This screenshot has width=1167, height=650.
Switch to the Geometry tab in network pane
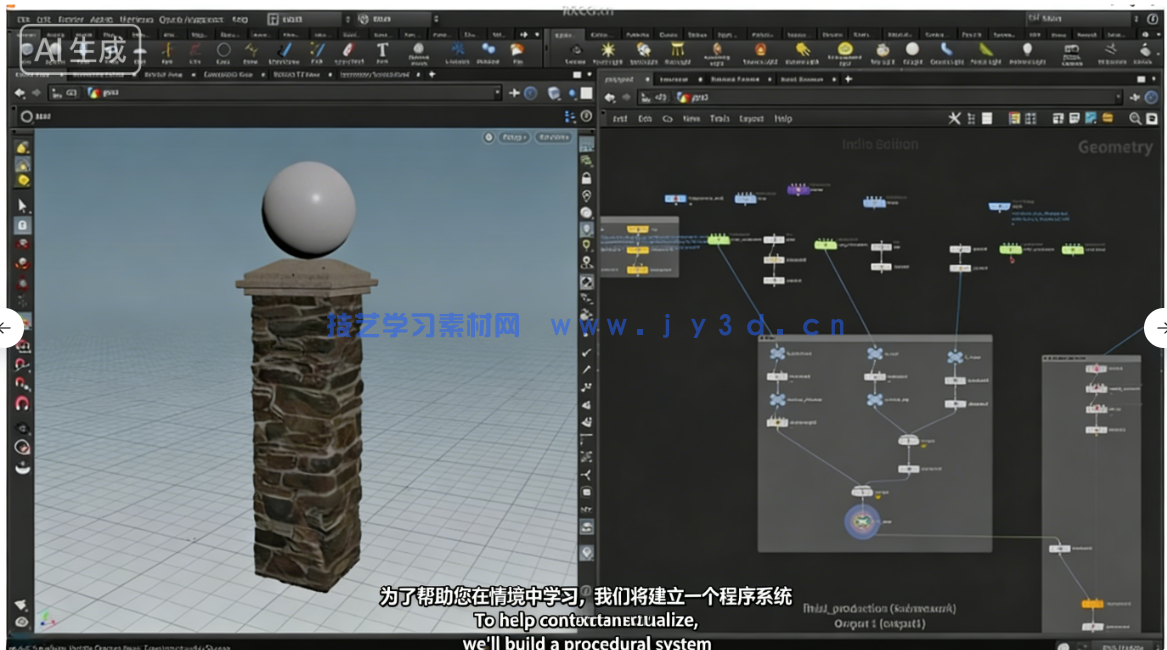[1117, 147]
